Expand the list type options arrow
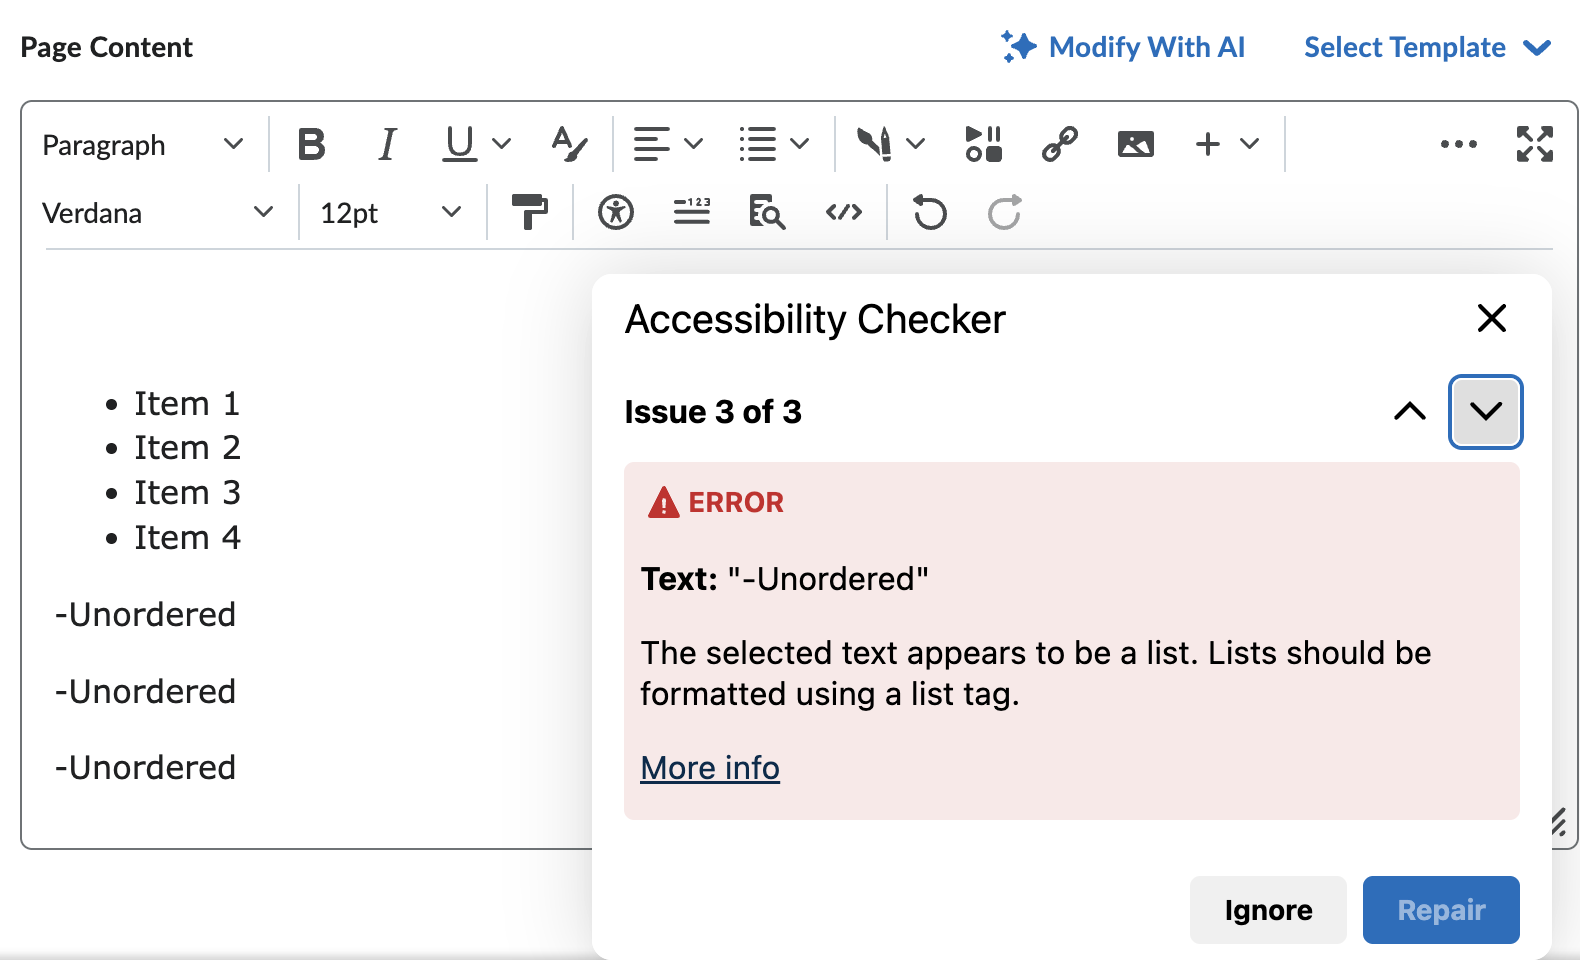The image size is (1580, 960). (x=800, y=145)
